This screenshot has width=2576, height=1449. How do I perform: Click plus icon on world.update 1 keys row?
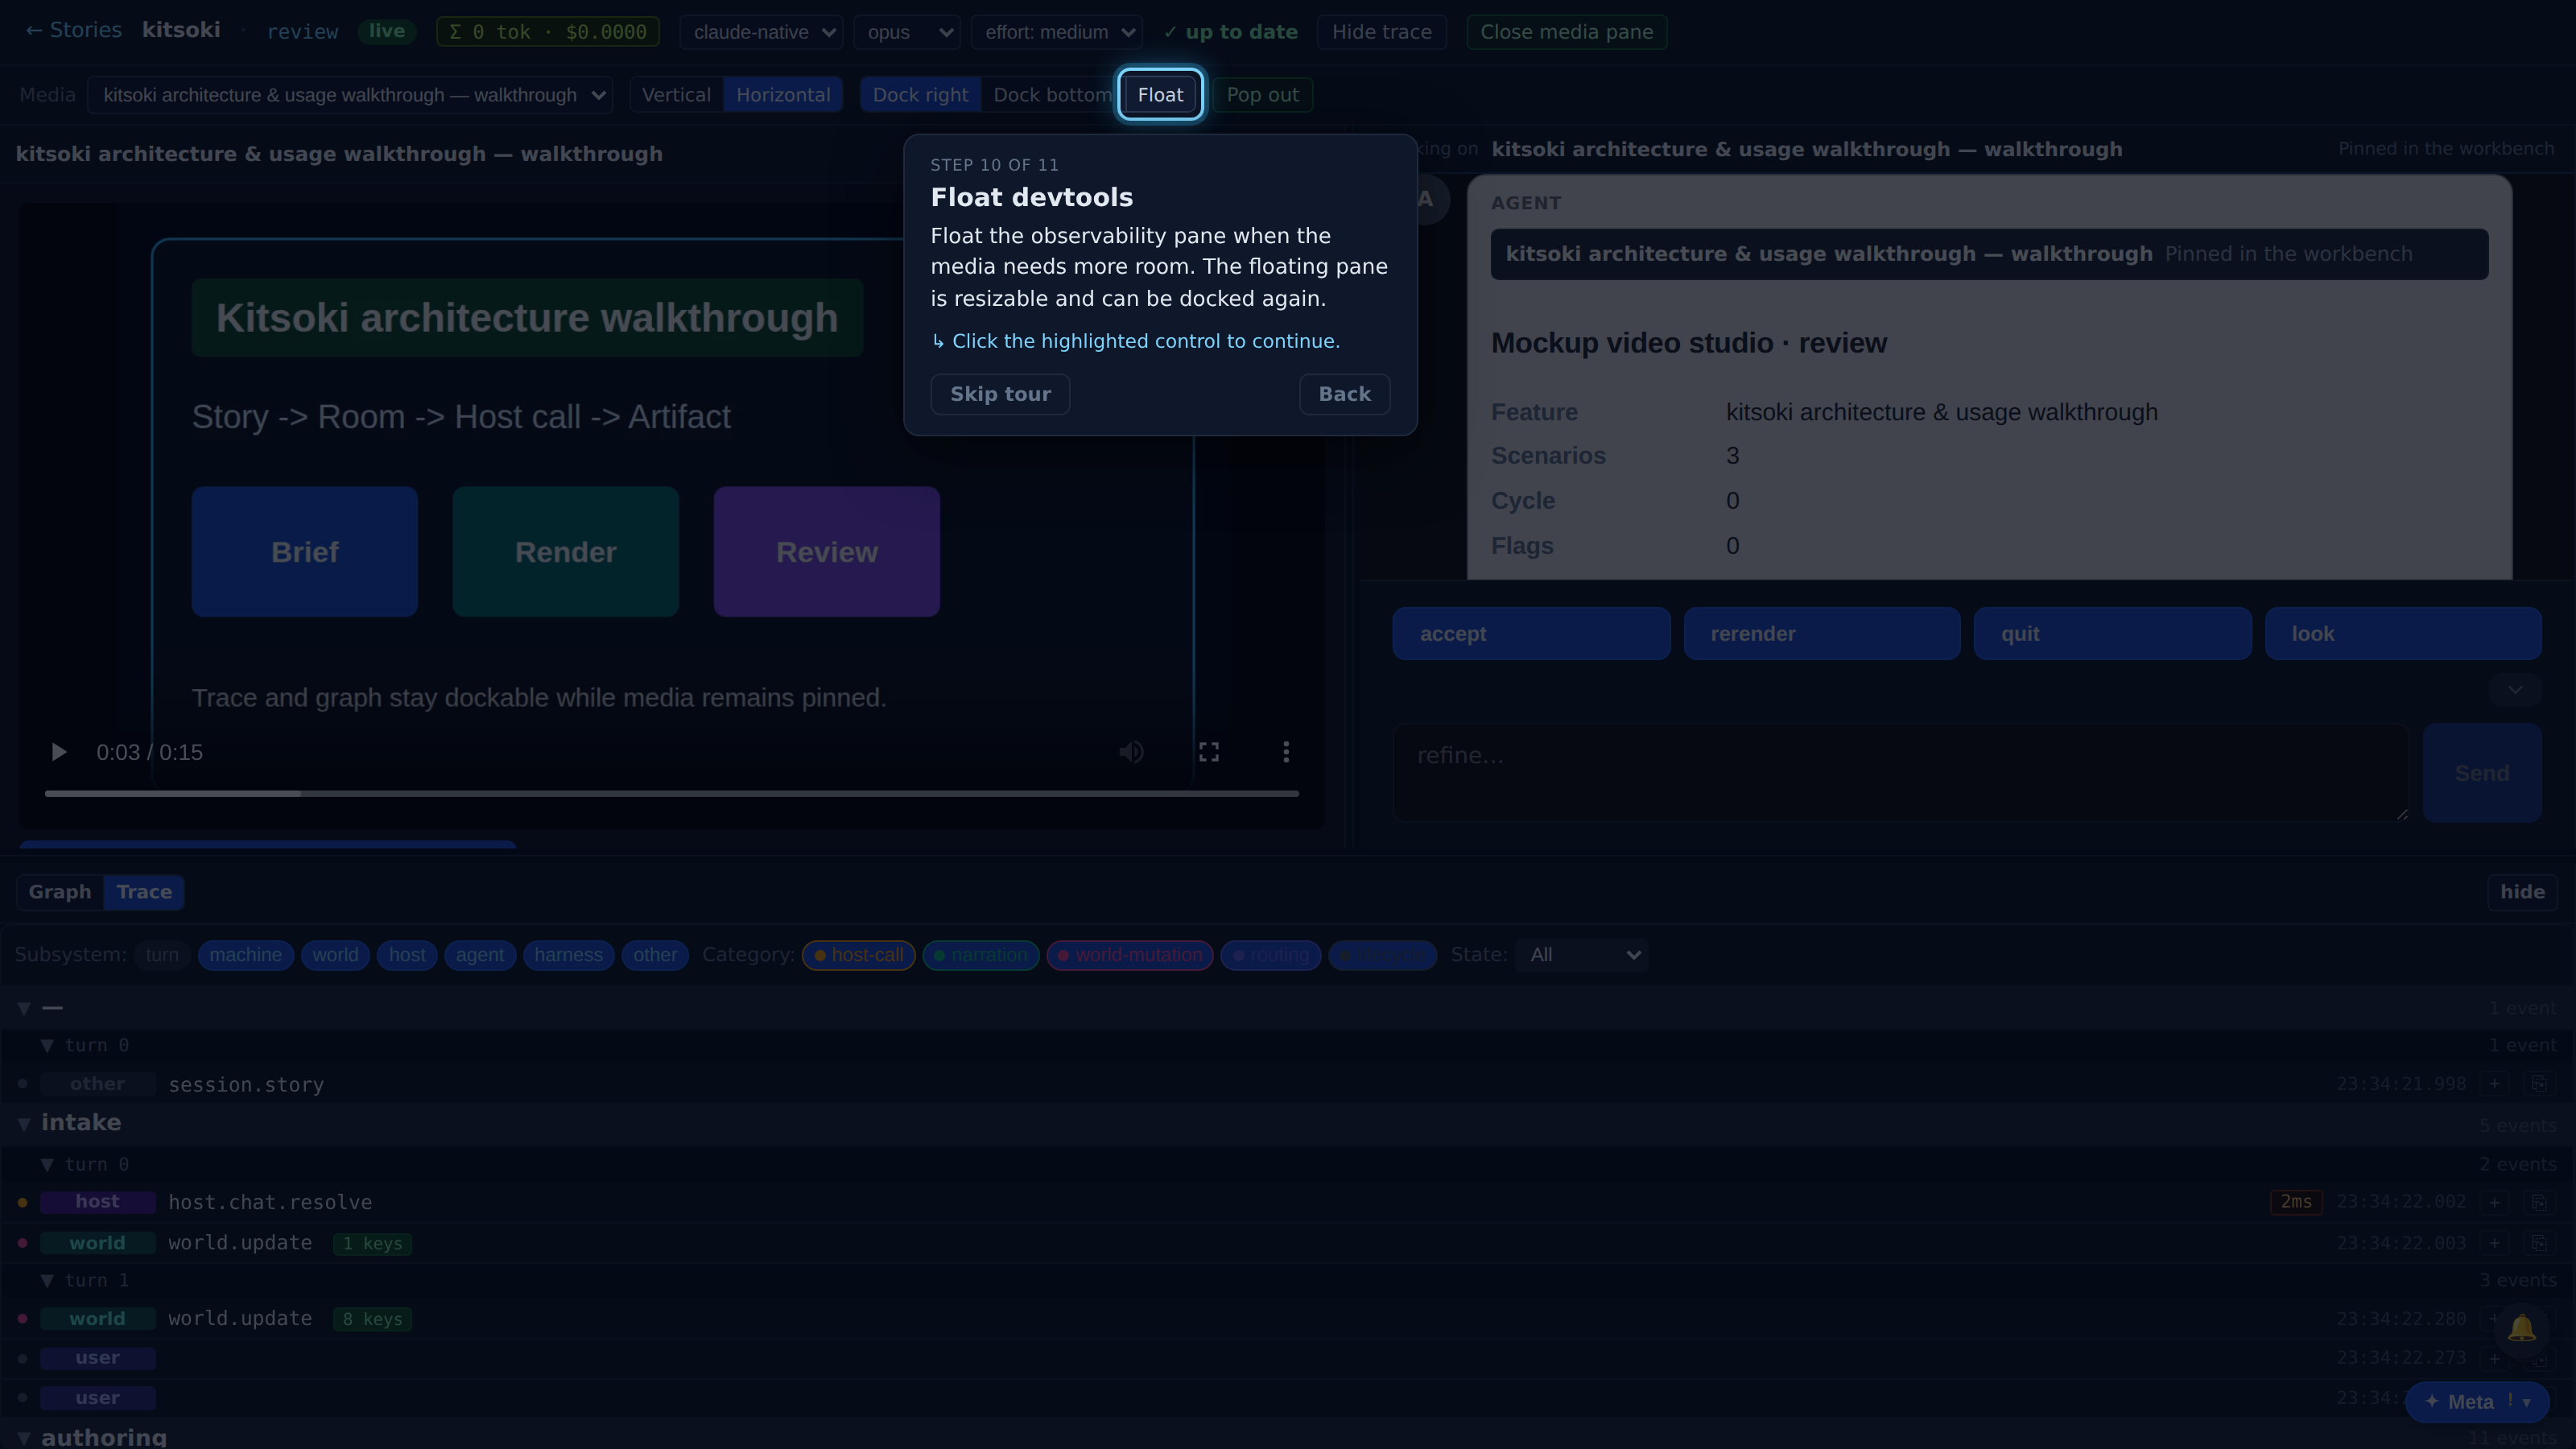pos(2495,1243)
